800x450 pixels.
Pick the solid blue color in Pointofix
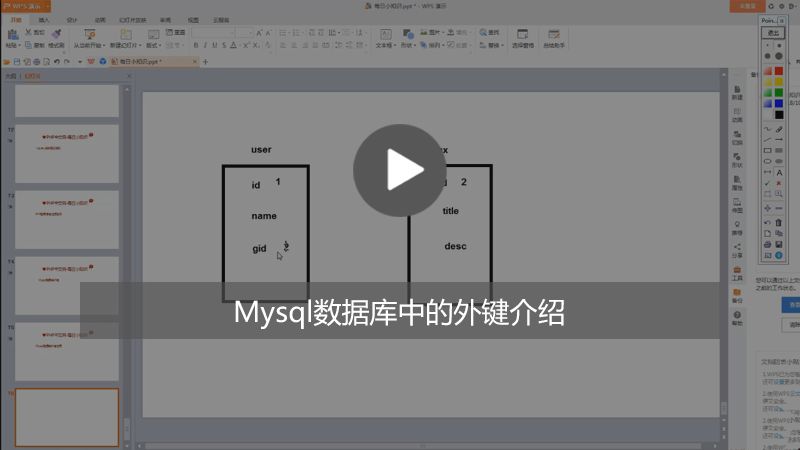click(x=779, y=103)
